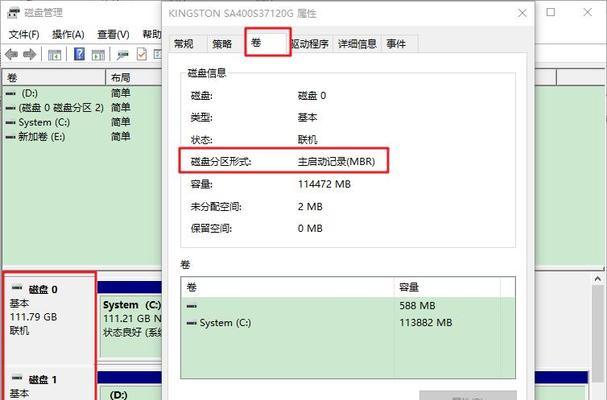
Task: Open the 帮助 menu
Action: coord(152,34)
